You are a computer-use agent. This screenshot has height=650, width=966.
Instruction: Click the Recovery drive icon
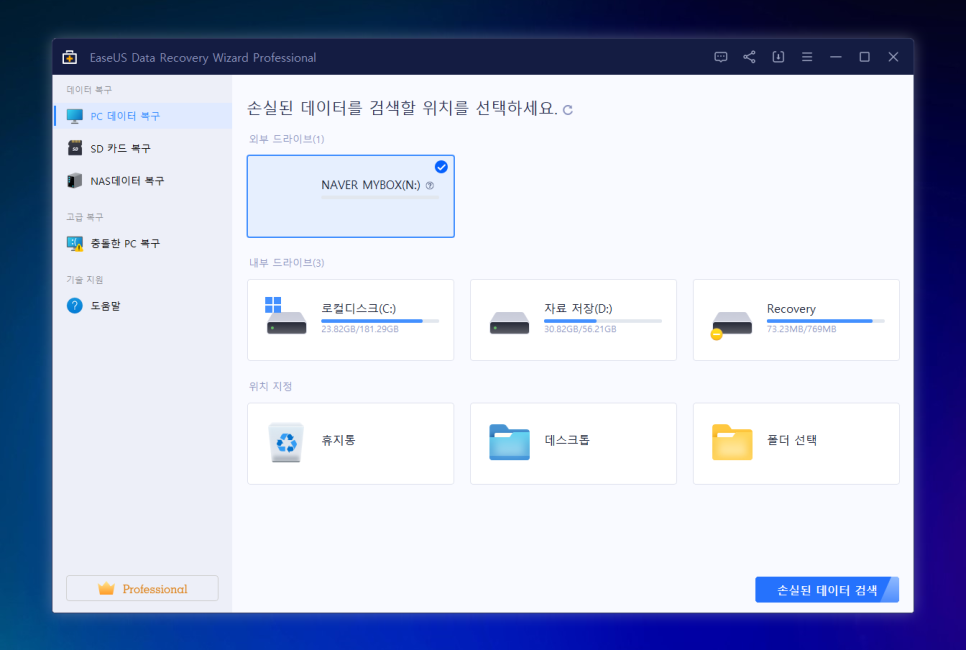click(731, 325)
